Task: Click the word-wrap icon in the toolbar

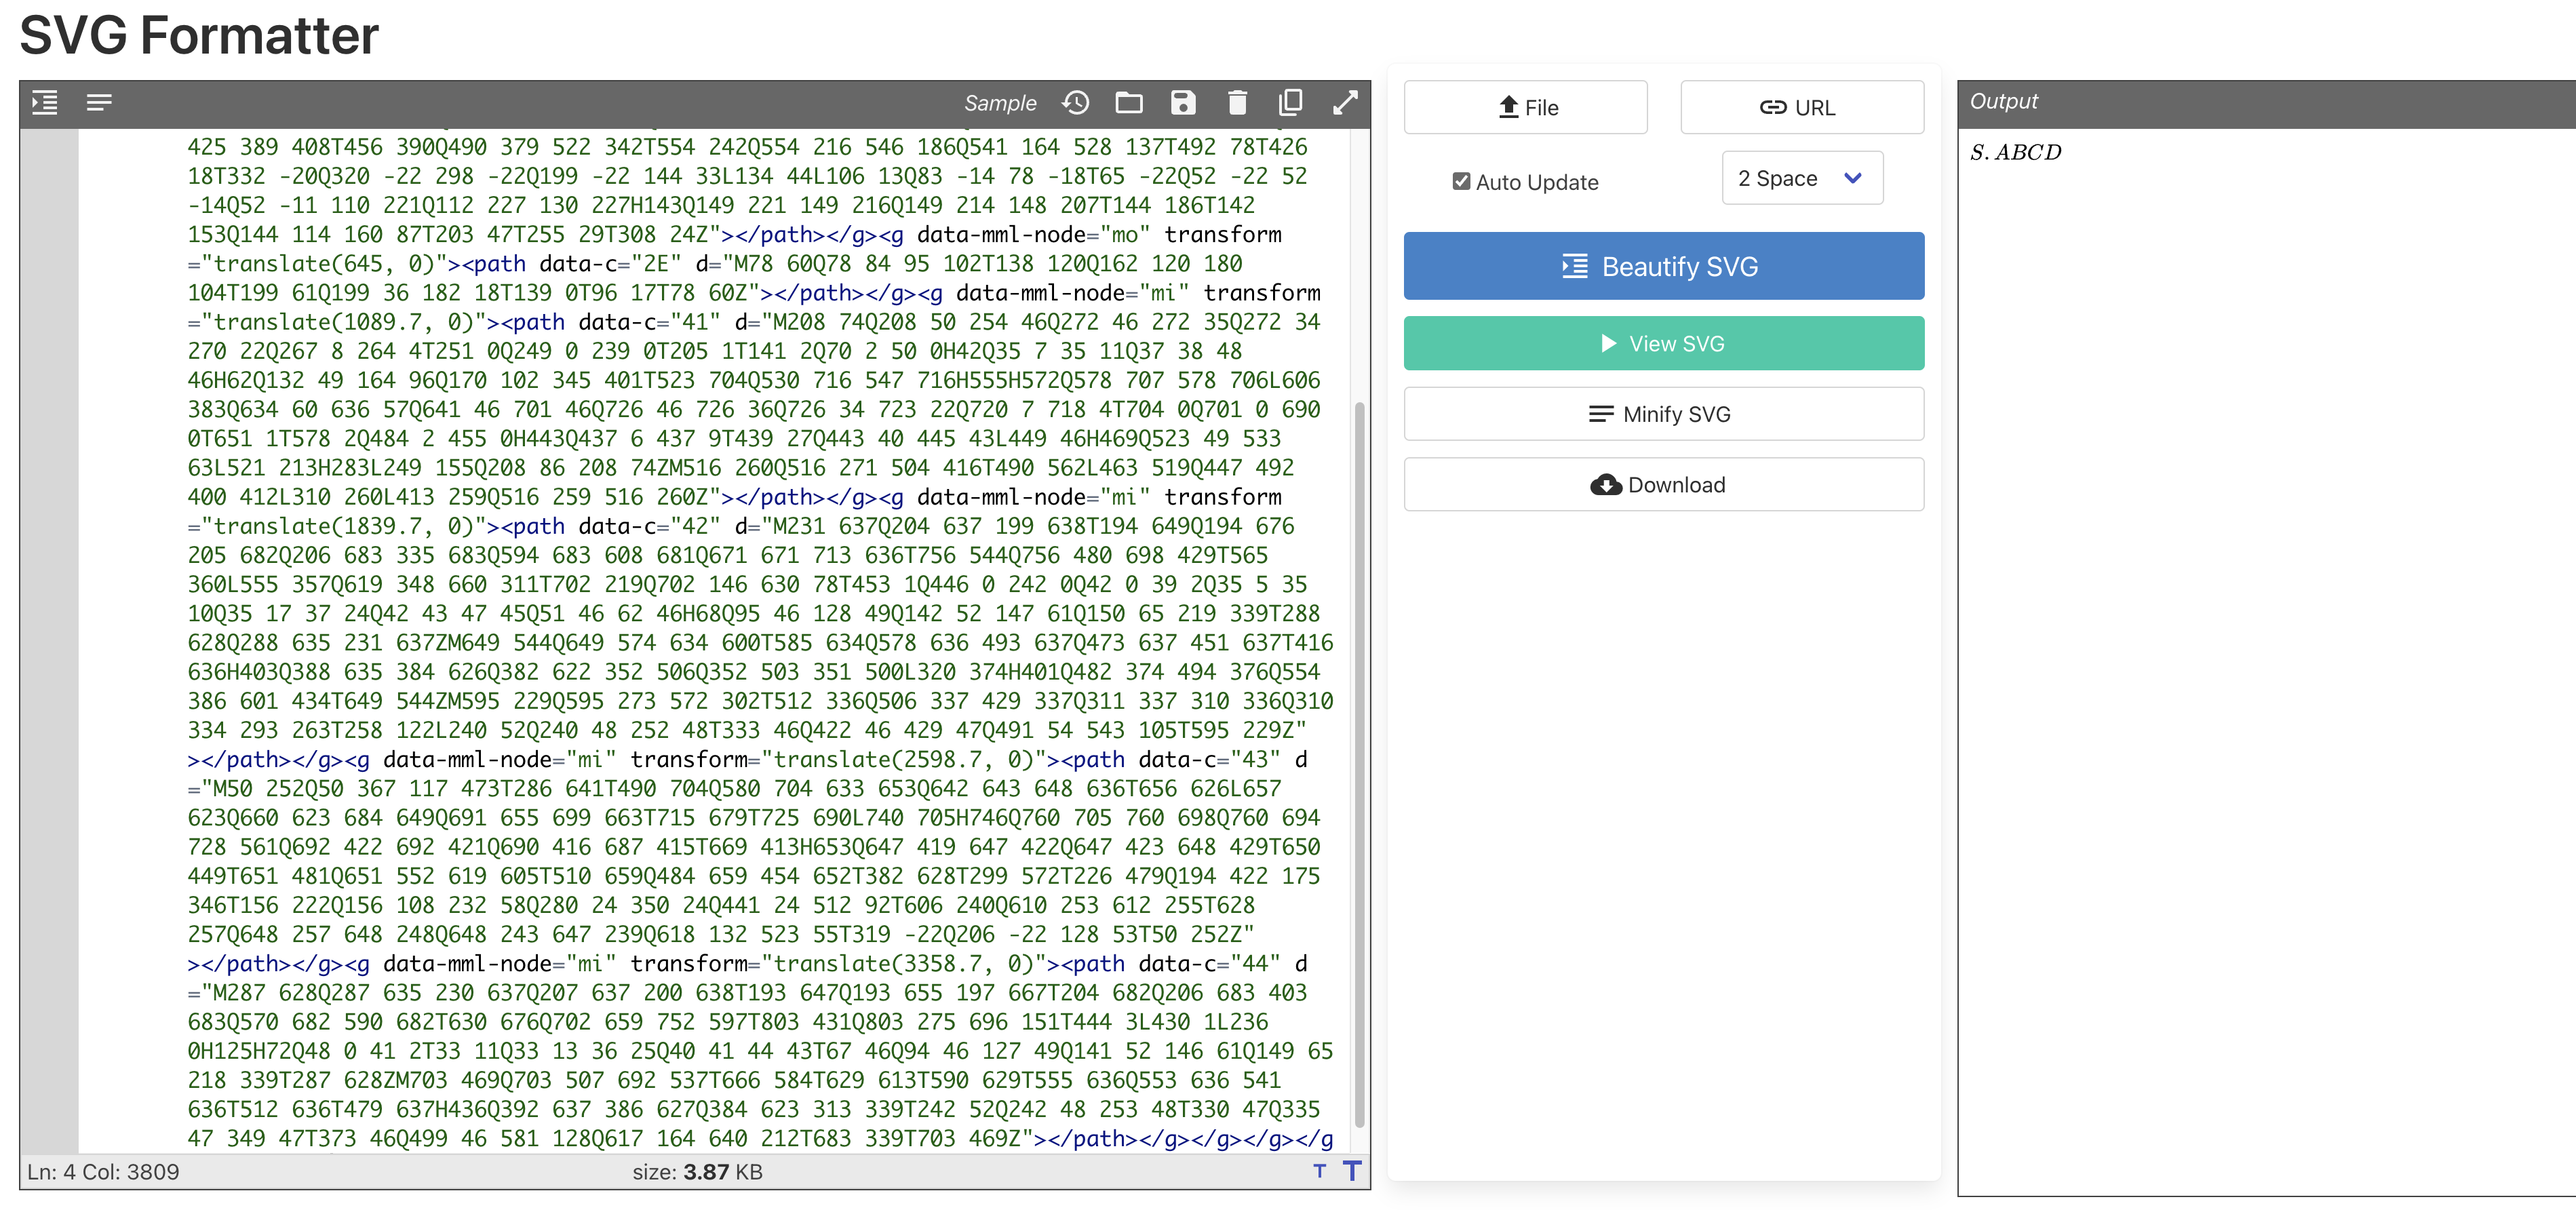Action: pyautogui.click(x=98, y=103)
